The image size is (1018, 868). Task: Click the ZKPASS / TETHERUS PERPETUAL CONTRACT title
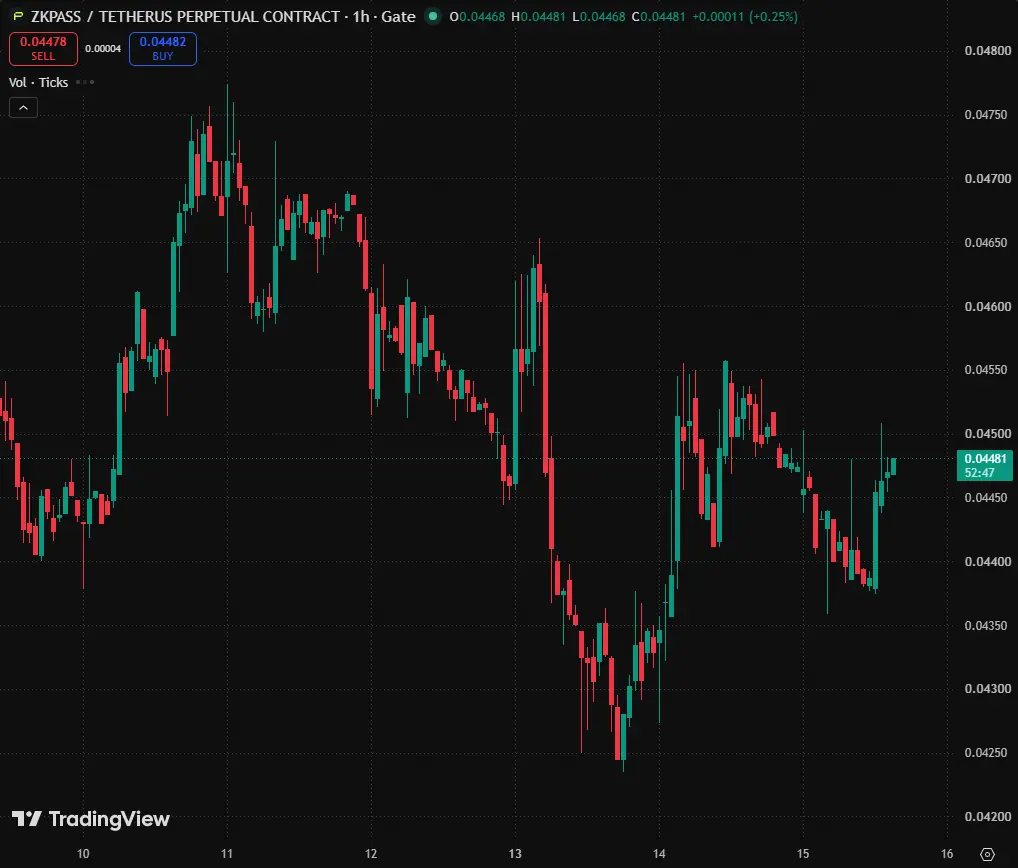coord(185,17)
